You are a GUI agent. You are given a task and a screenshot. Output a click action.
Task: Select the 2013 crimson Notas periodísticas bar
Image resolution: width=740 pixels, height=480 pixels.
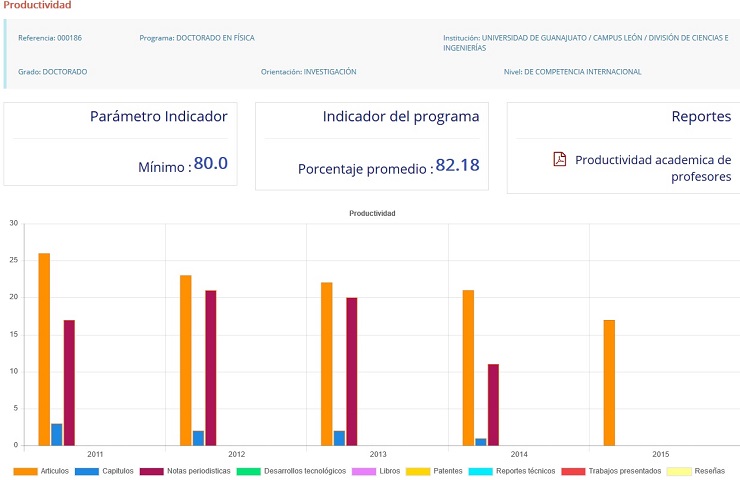coord(352,371)
